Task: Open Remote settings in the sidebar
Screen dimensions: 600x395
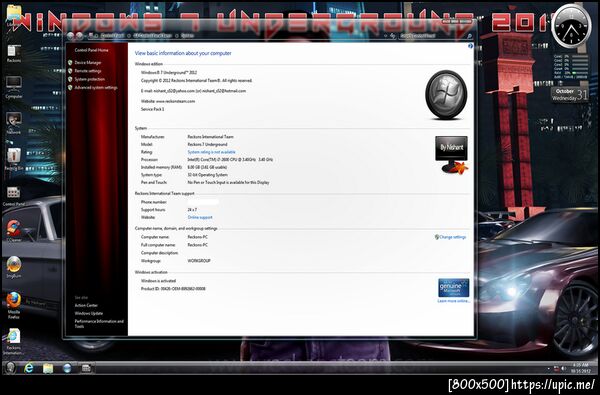Action: [88, 71]
